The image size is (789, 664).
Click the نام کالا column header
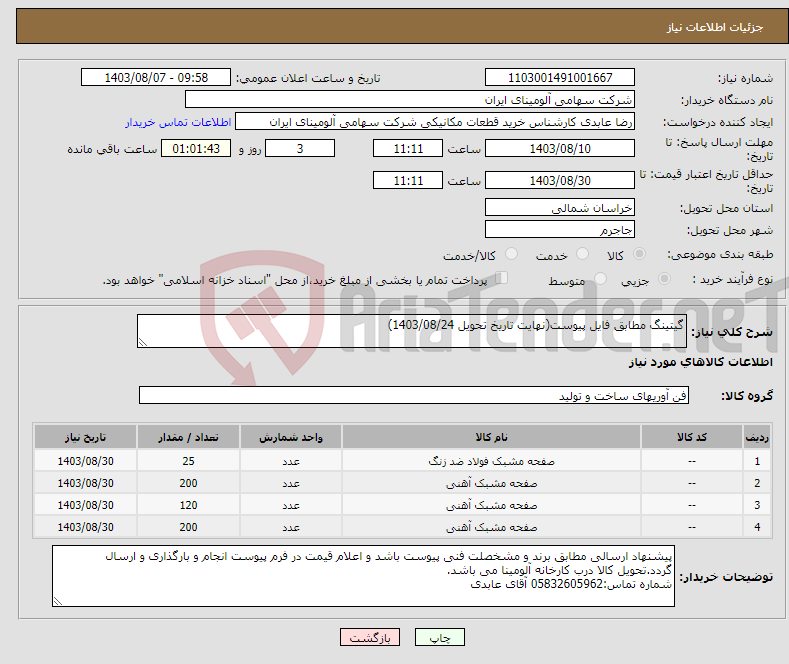(491, 437)
